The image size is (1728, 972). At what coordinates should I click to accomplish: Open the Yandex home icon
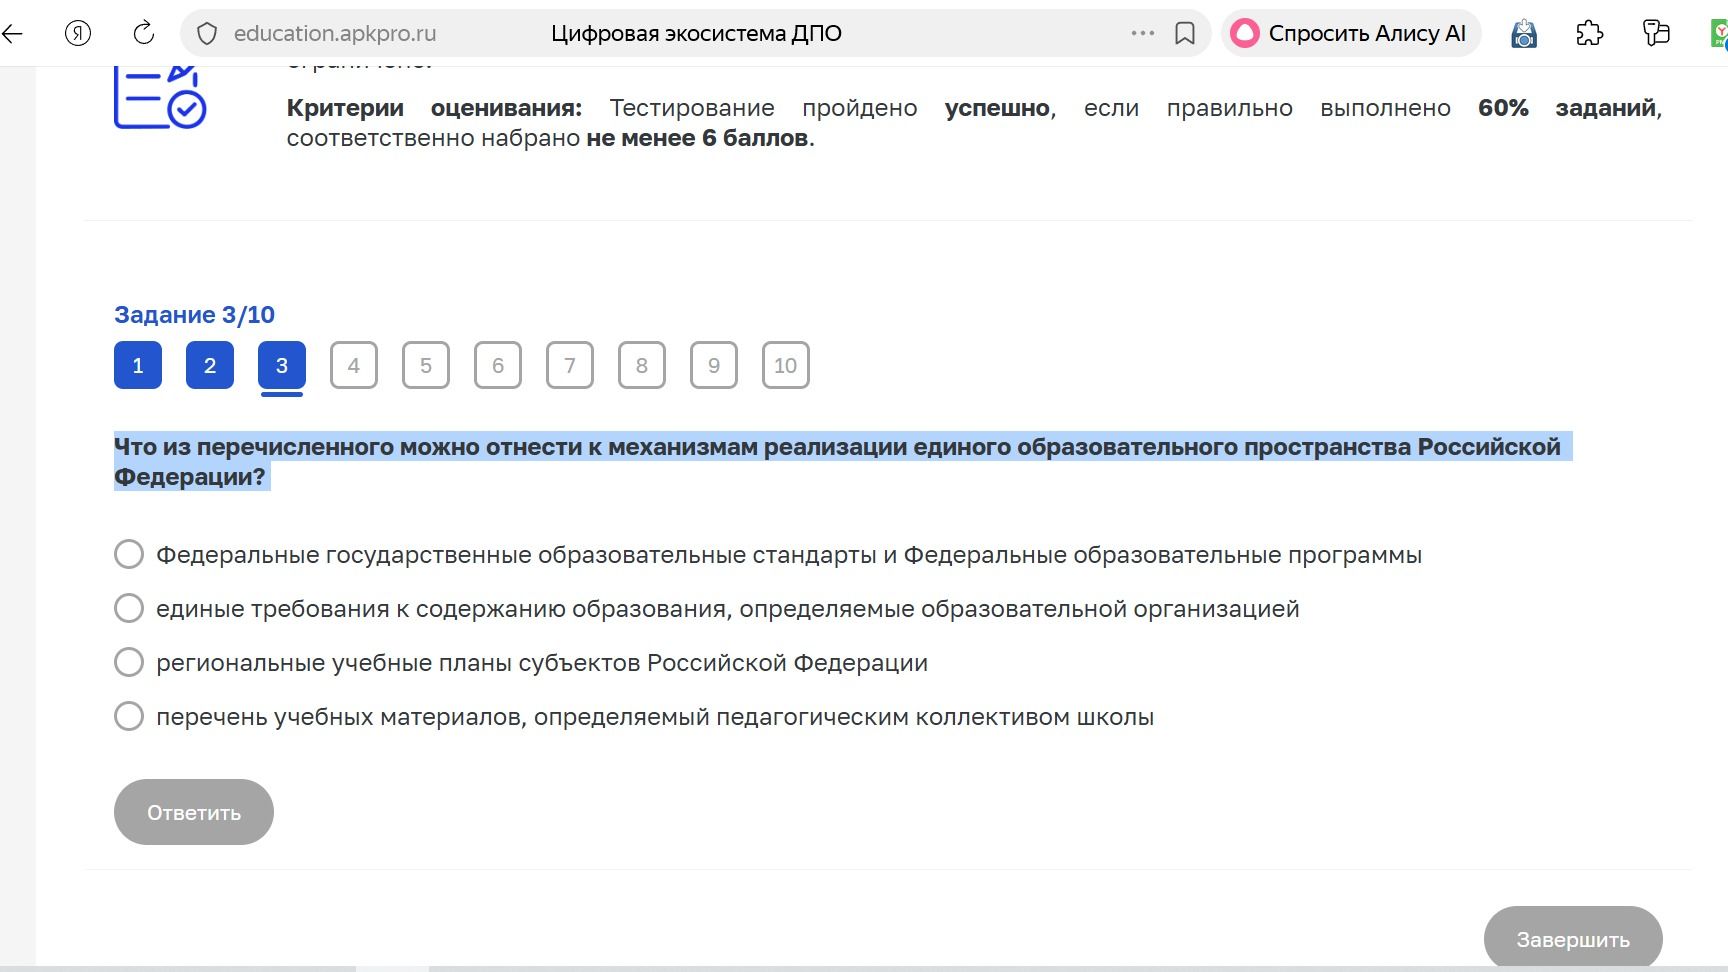(x=78, y=33)
